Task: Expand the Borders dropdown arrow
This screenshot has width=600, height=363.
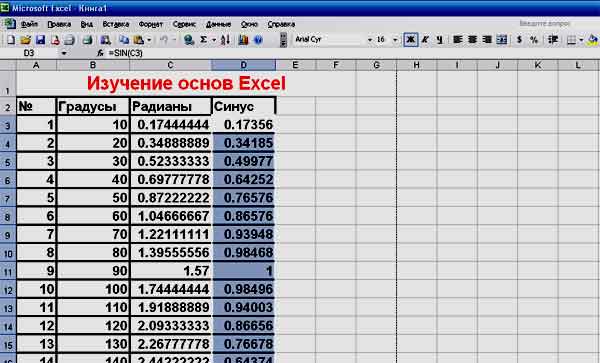Action: (581, 40)
